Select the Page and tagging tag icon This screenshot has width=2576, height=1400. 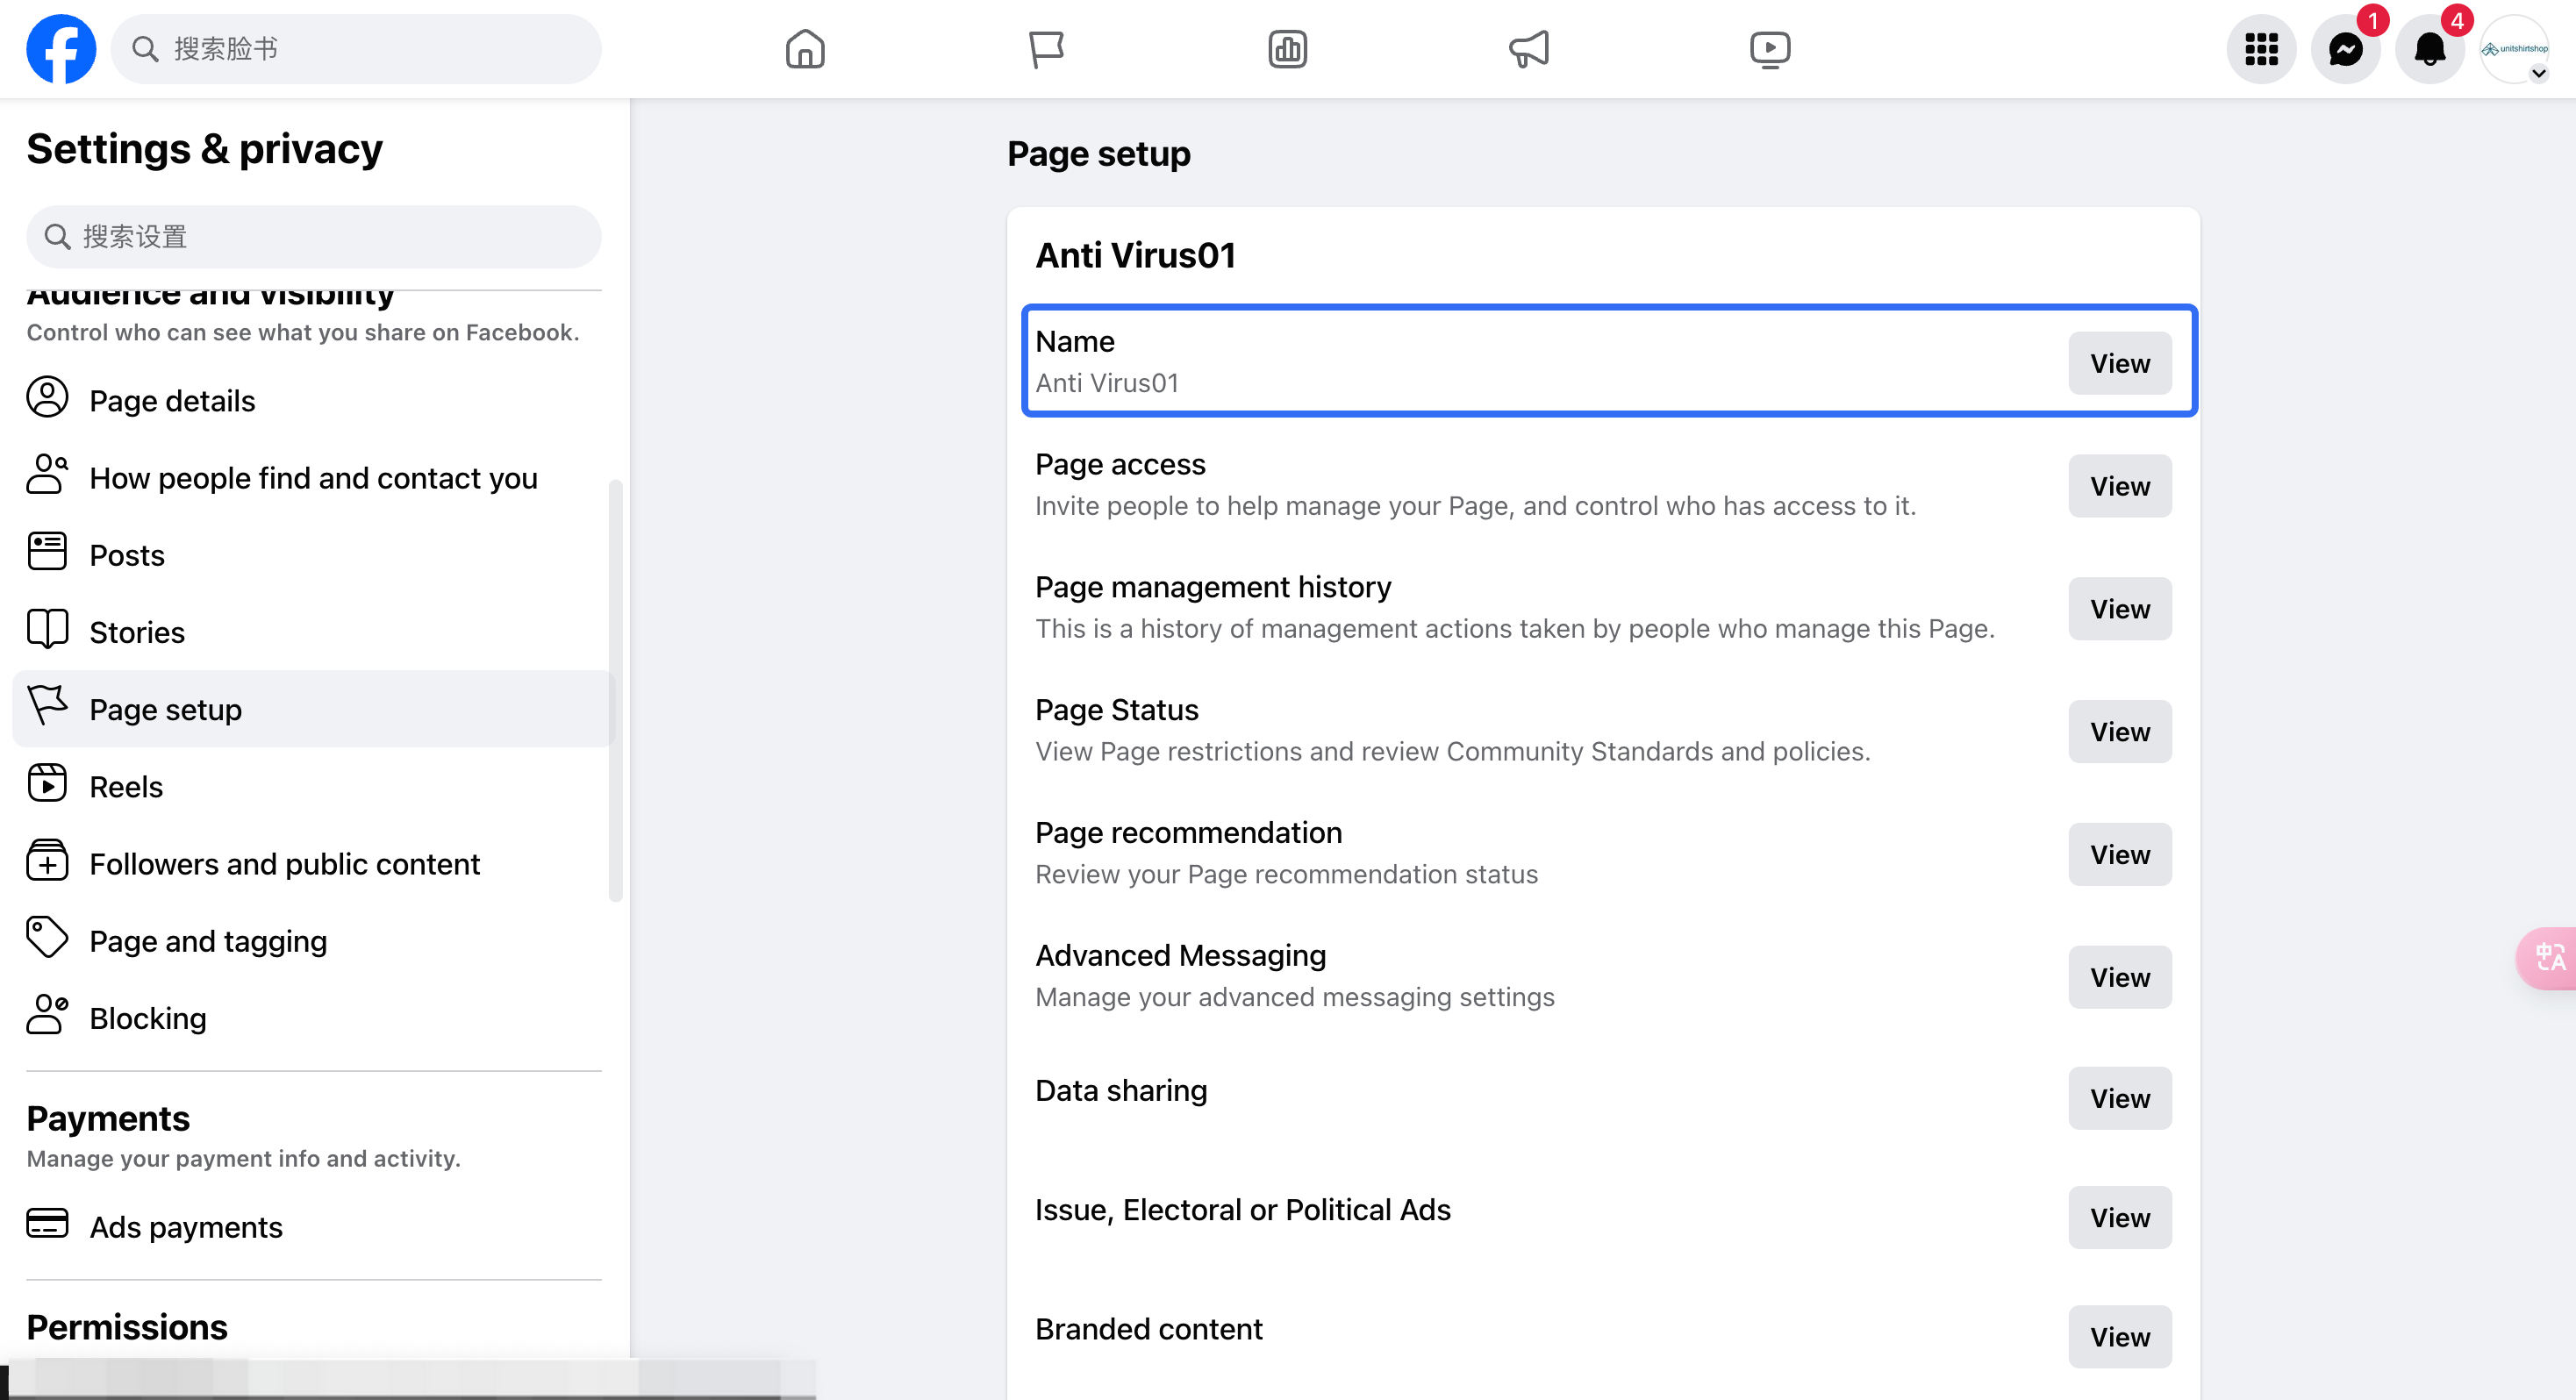(47, 938)
